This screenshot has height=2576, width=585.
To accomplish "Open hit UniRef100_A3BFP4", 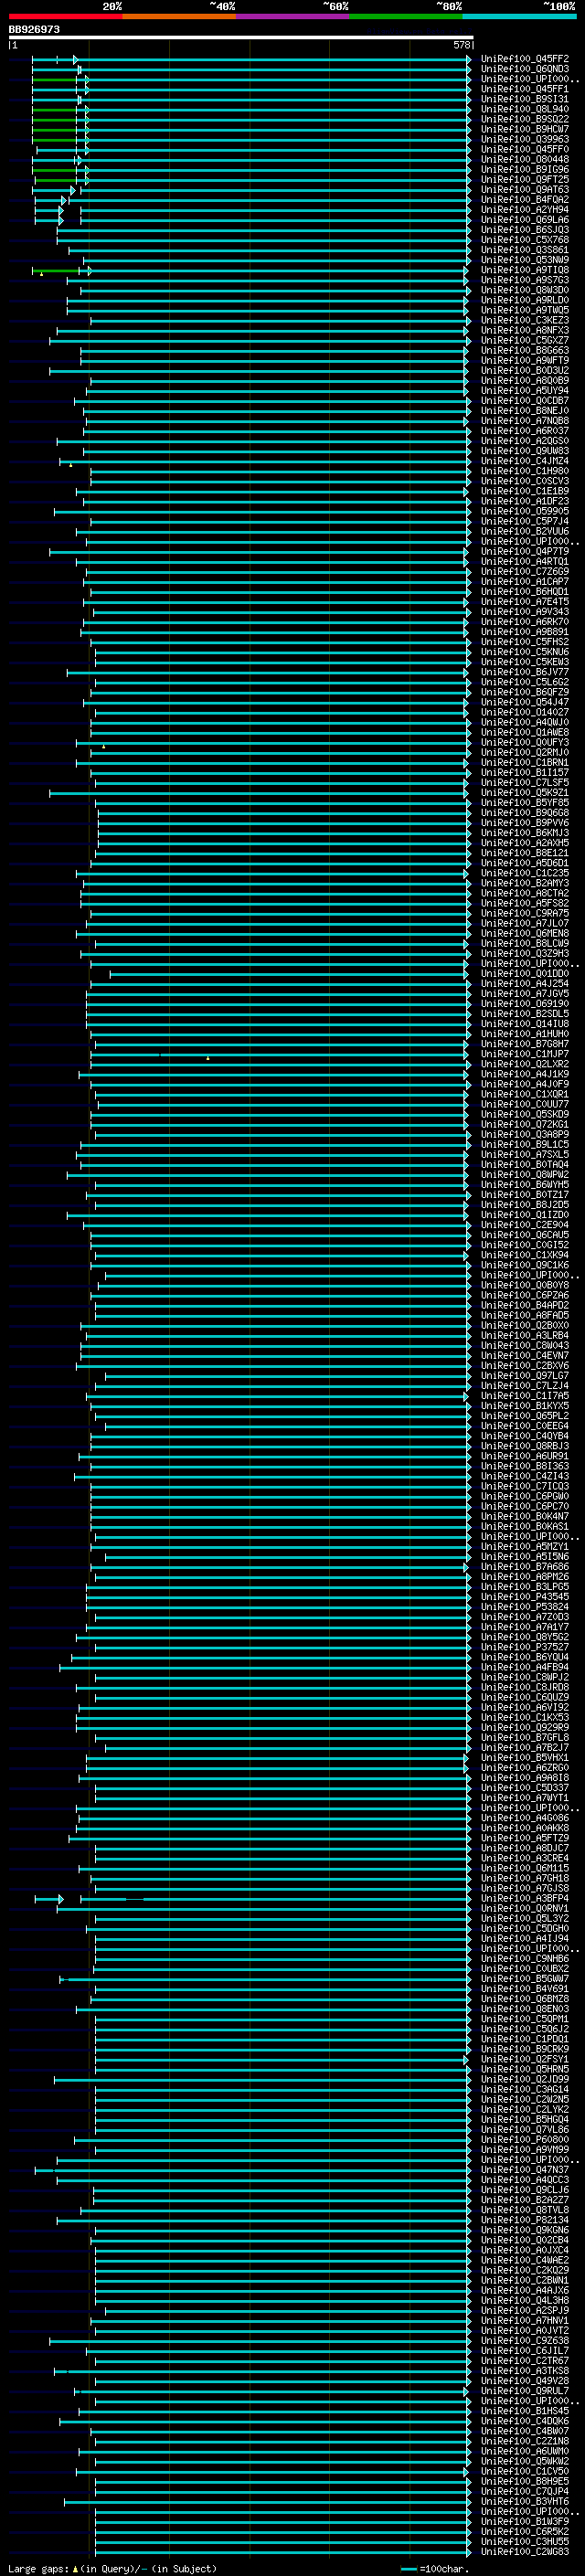I will (525, 1898).
